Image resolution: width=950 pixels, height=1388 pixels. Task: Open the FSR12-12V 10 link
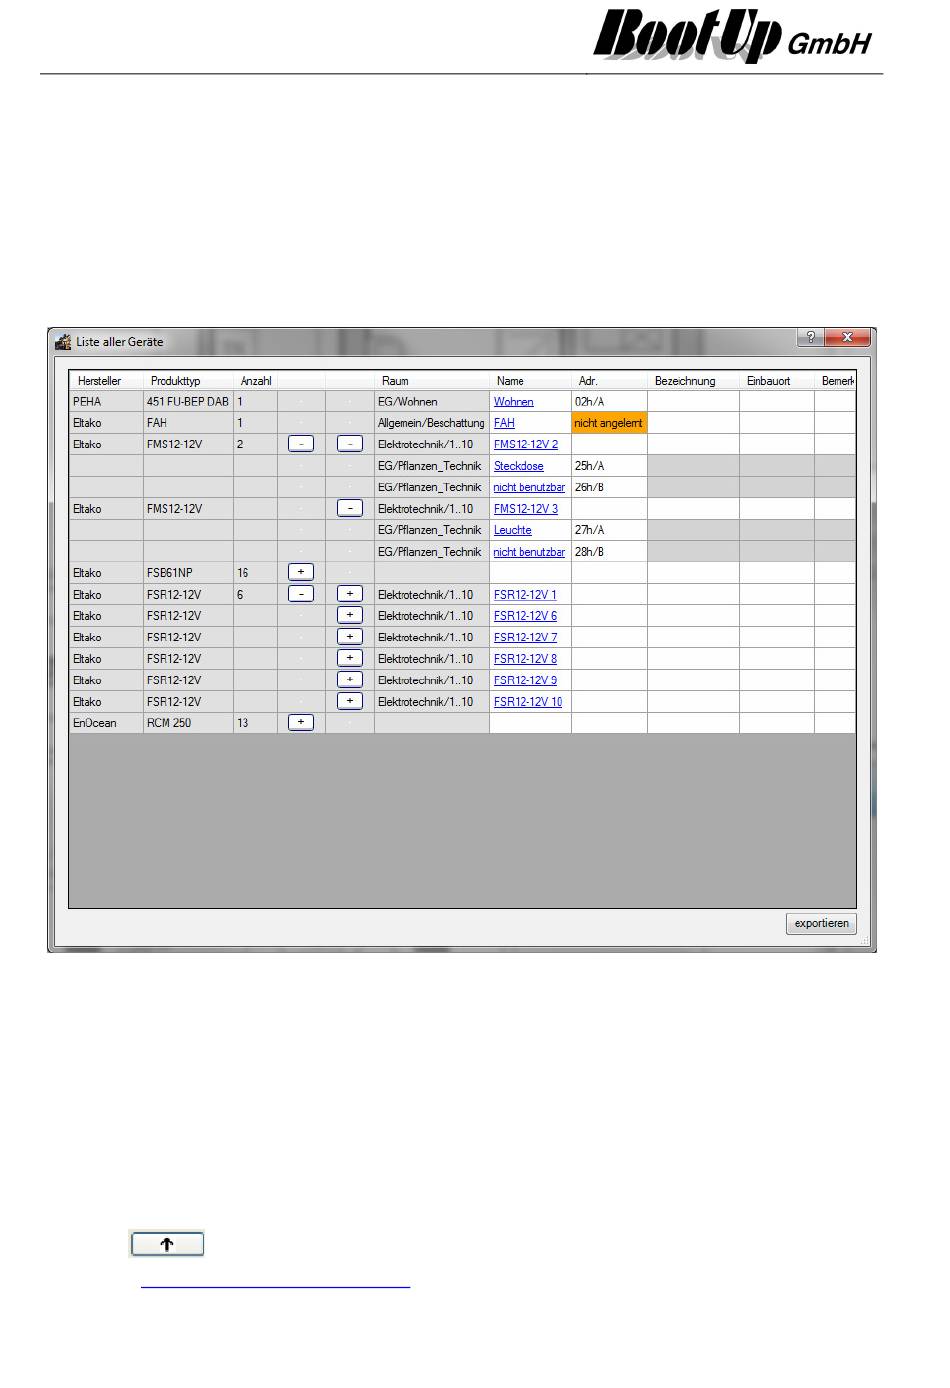pyautogui.click(x=528, y=702)
